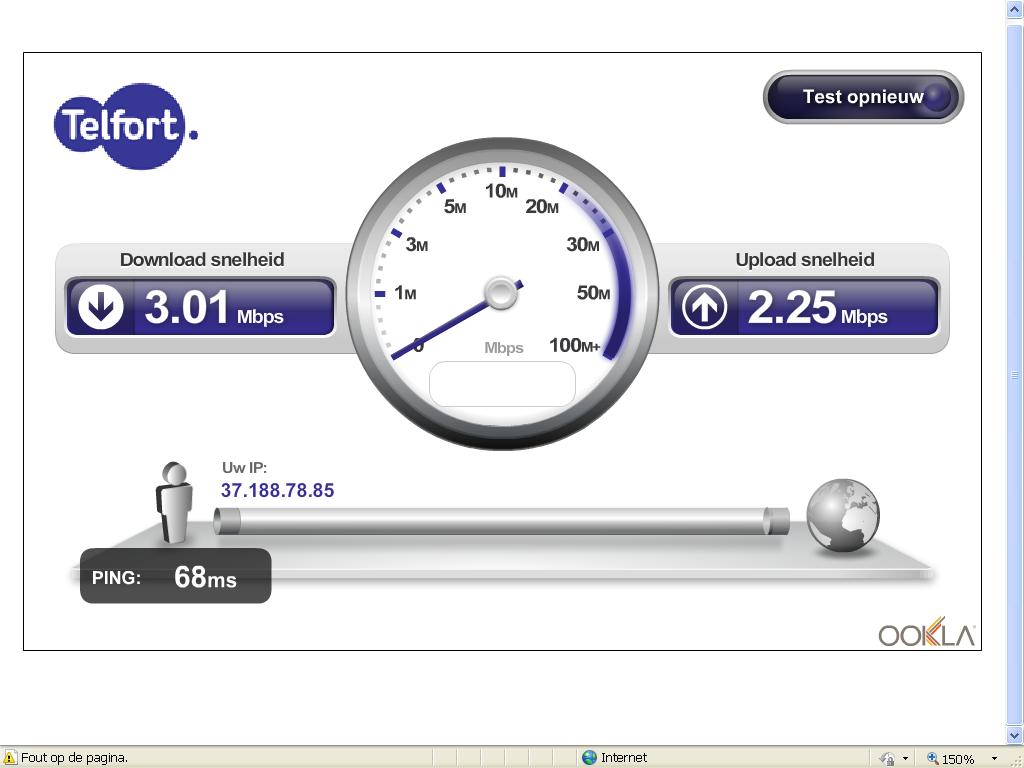The width and height of the screenshot is (1024, 768).
Task: Click the speedometer needle hub
Action: pos(501,293)
